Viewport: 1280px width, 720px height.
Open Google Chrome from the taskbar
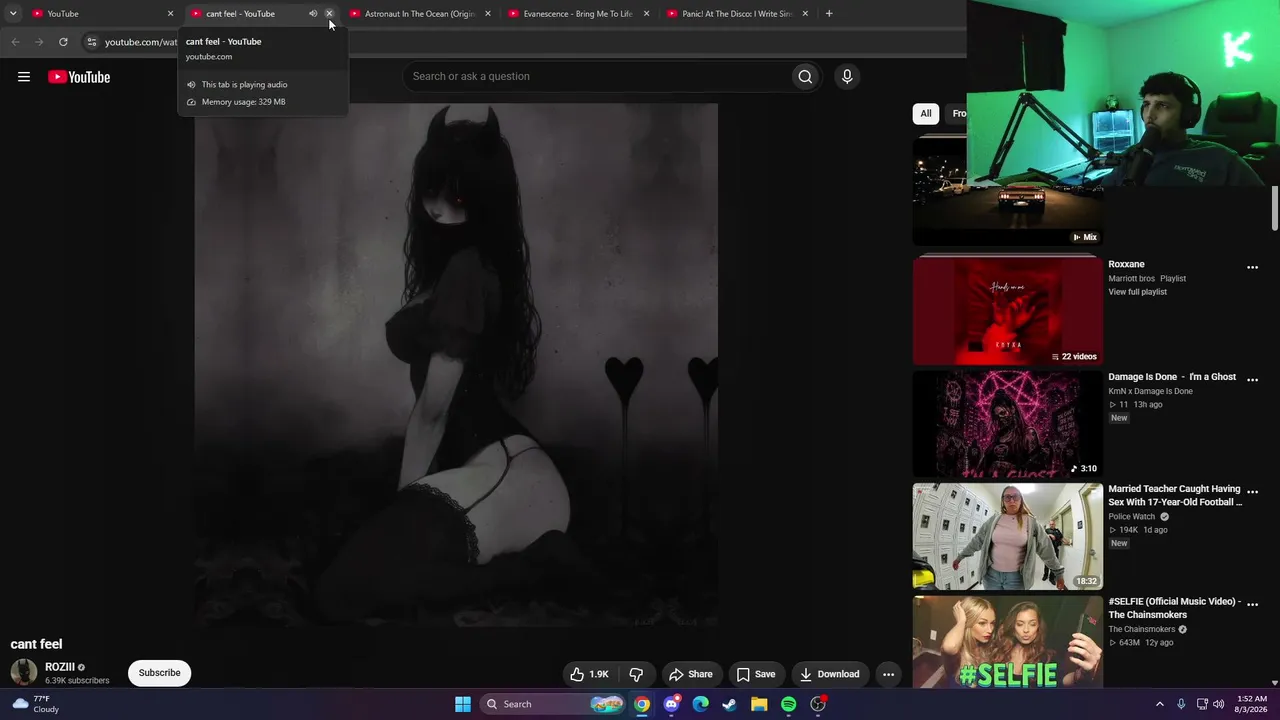point(642,704)
